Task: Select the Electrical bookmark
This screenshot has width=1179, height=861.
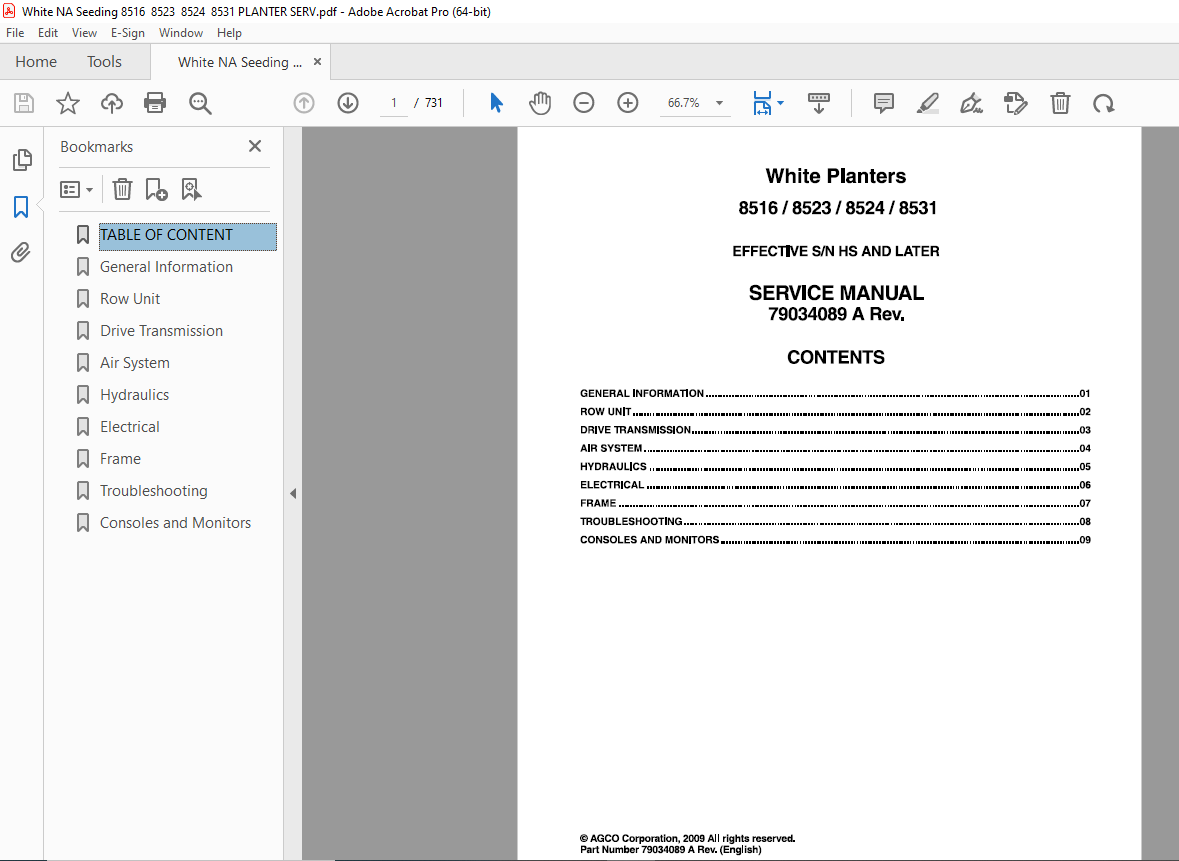Action: (129, 427)
